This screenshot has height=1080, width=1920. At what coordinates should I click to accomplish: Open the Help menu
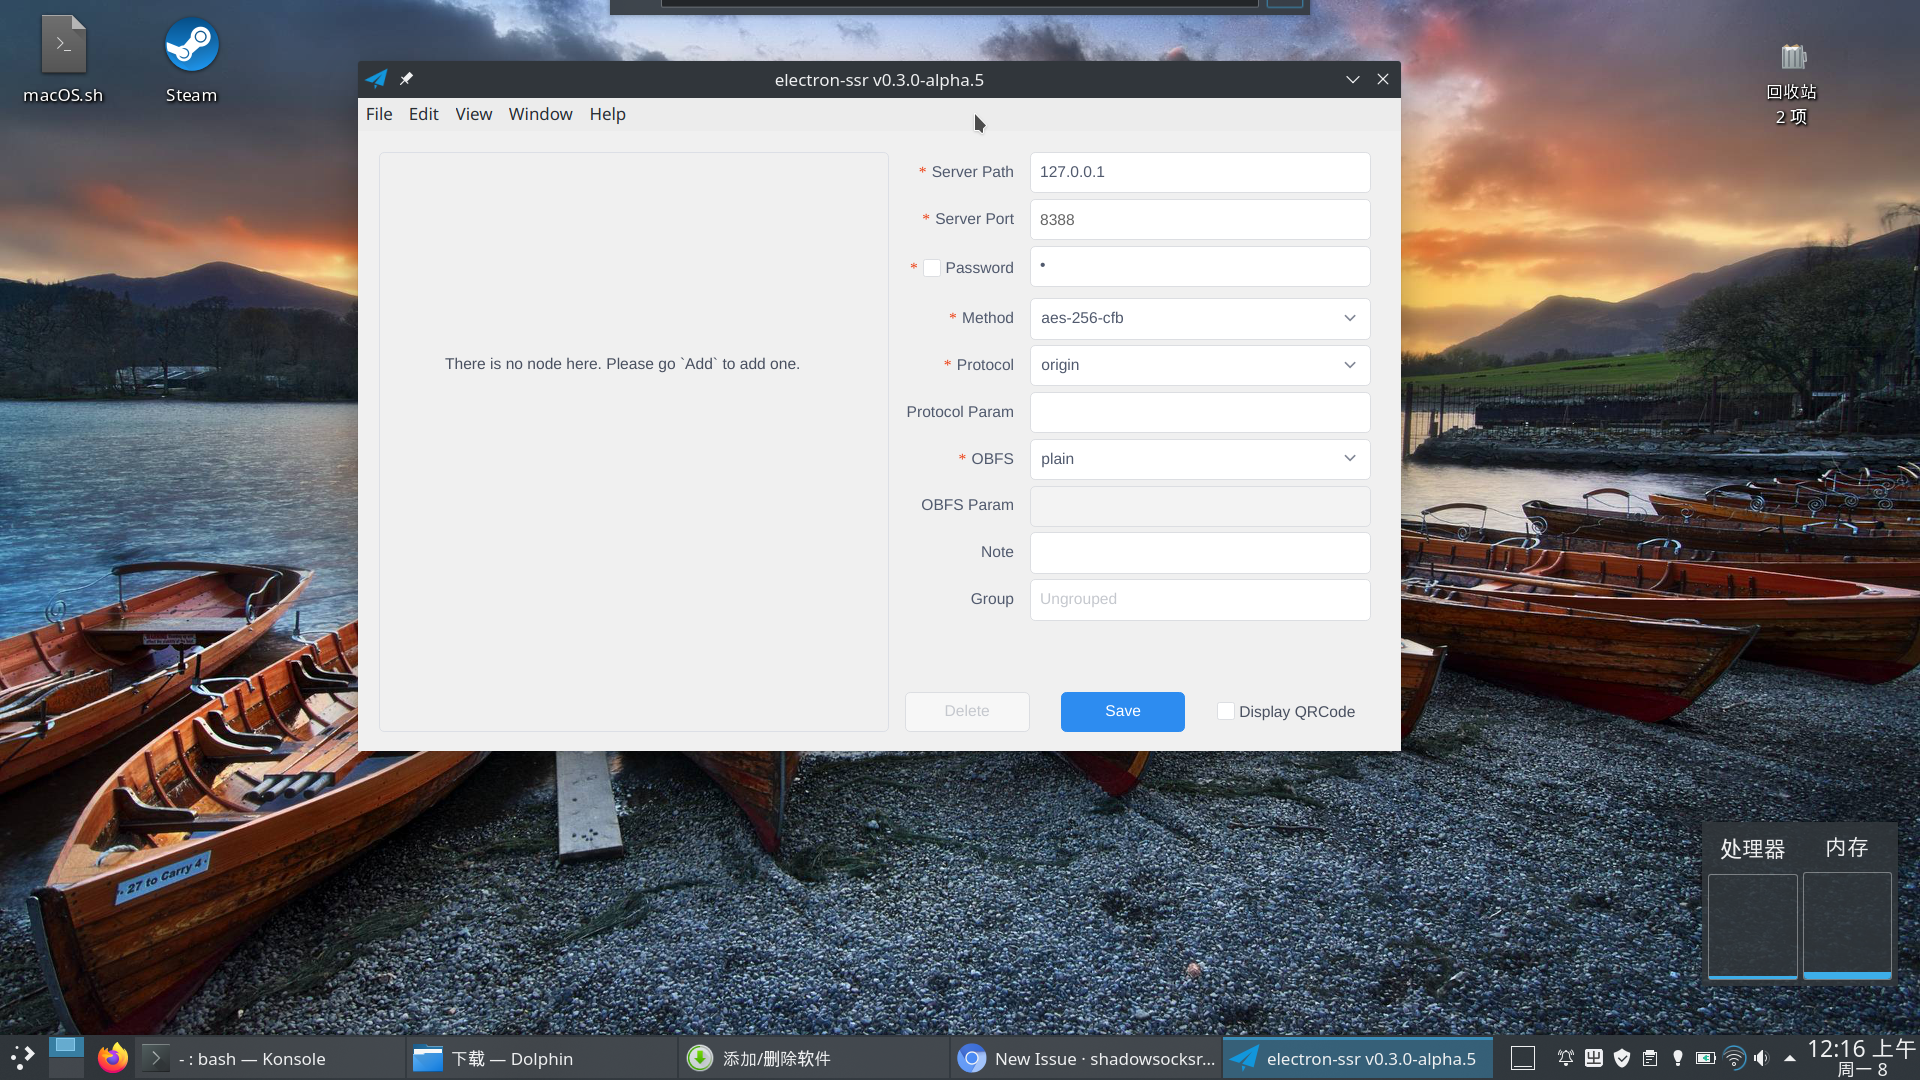click(607, 114)
